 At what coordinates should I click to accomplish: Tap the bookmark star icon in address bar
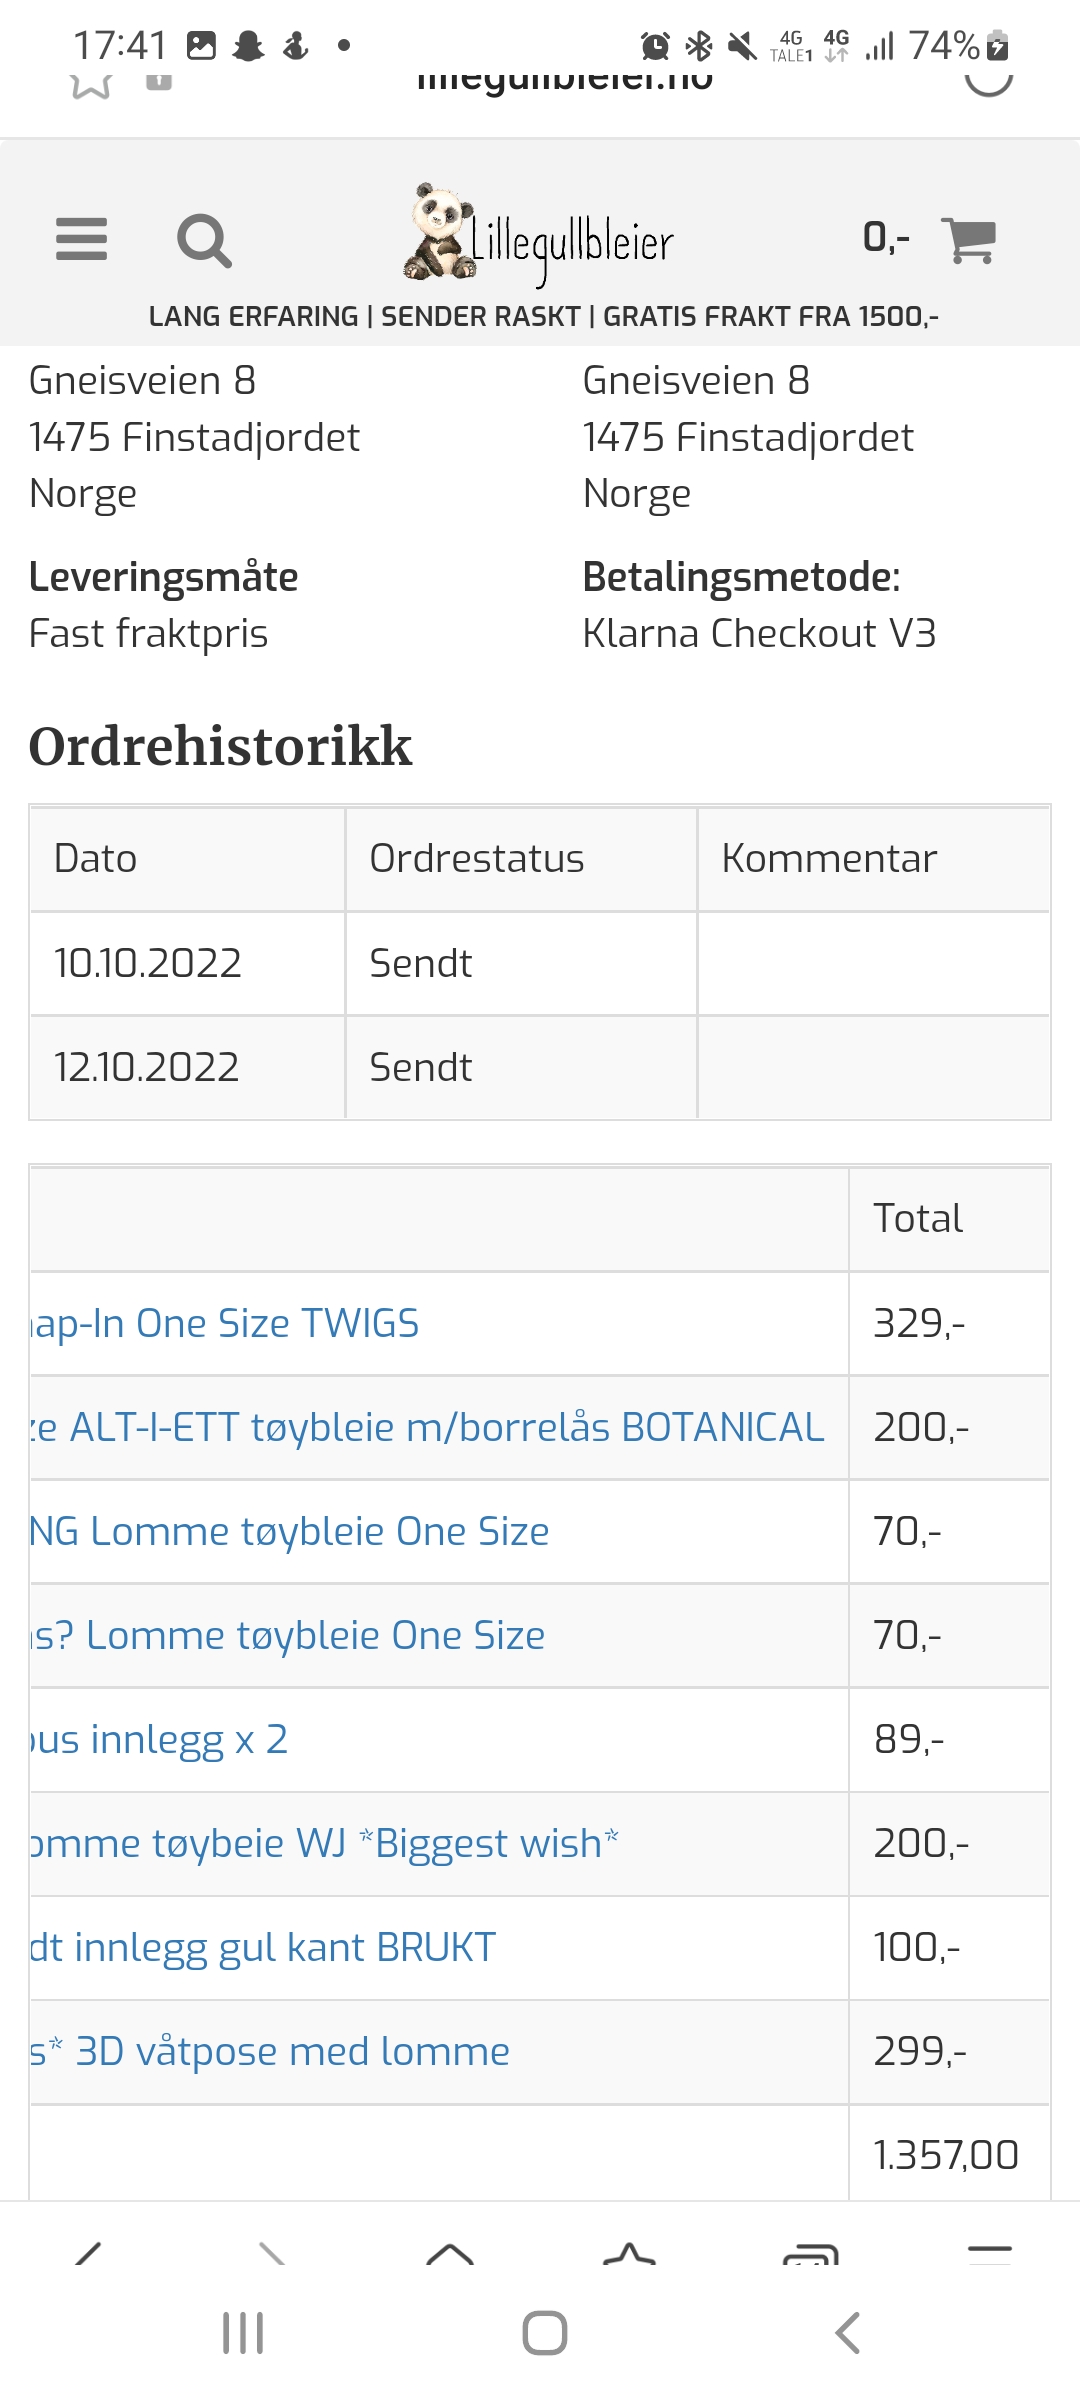[x=91, y=82]
